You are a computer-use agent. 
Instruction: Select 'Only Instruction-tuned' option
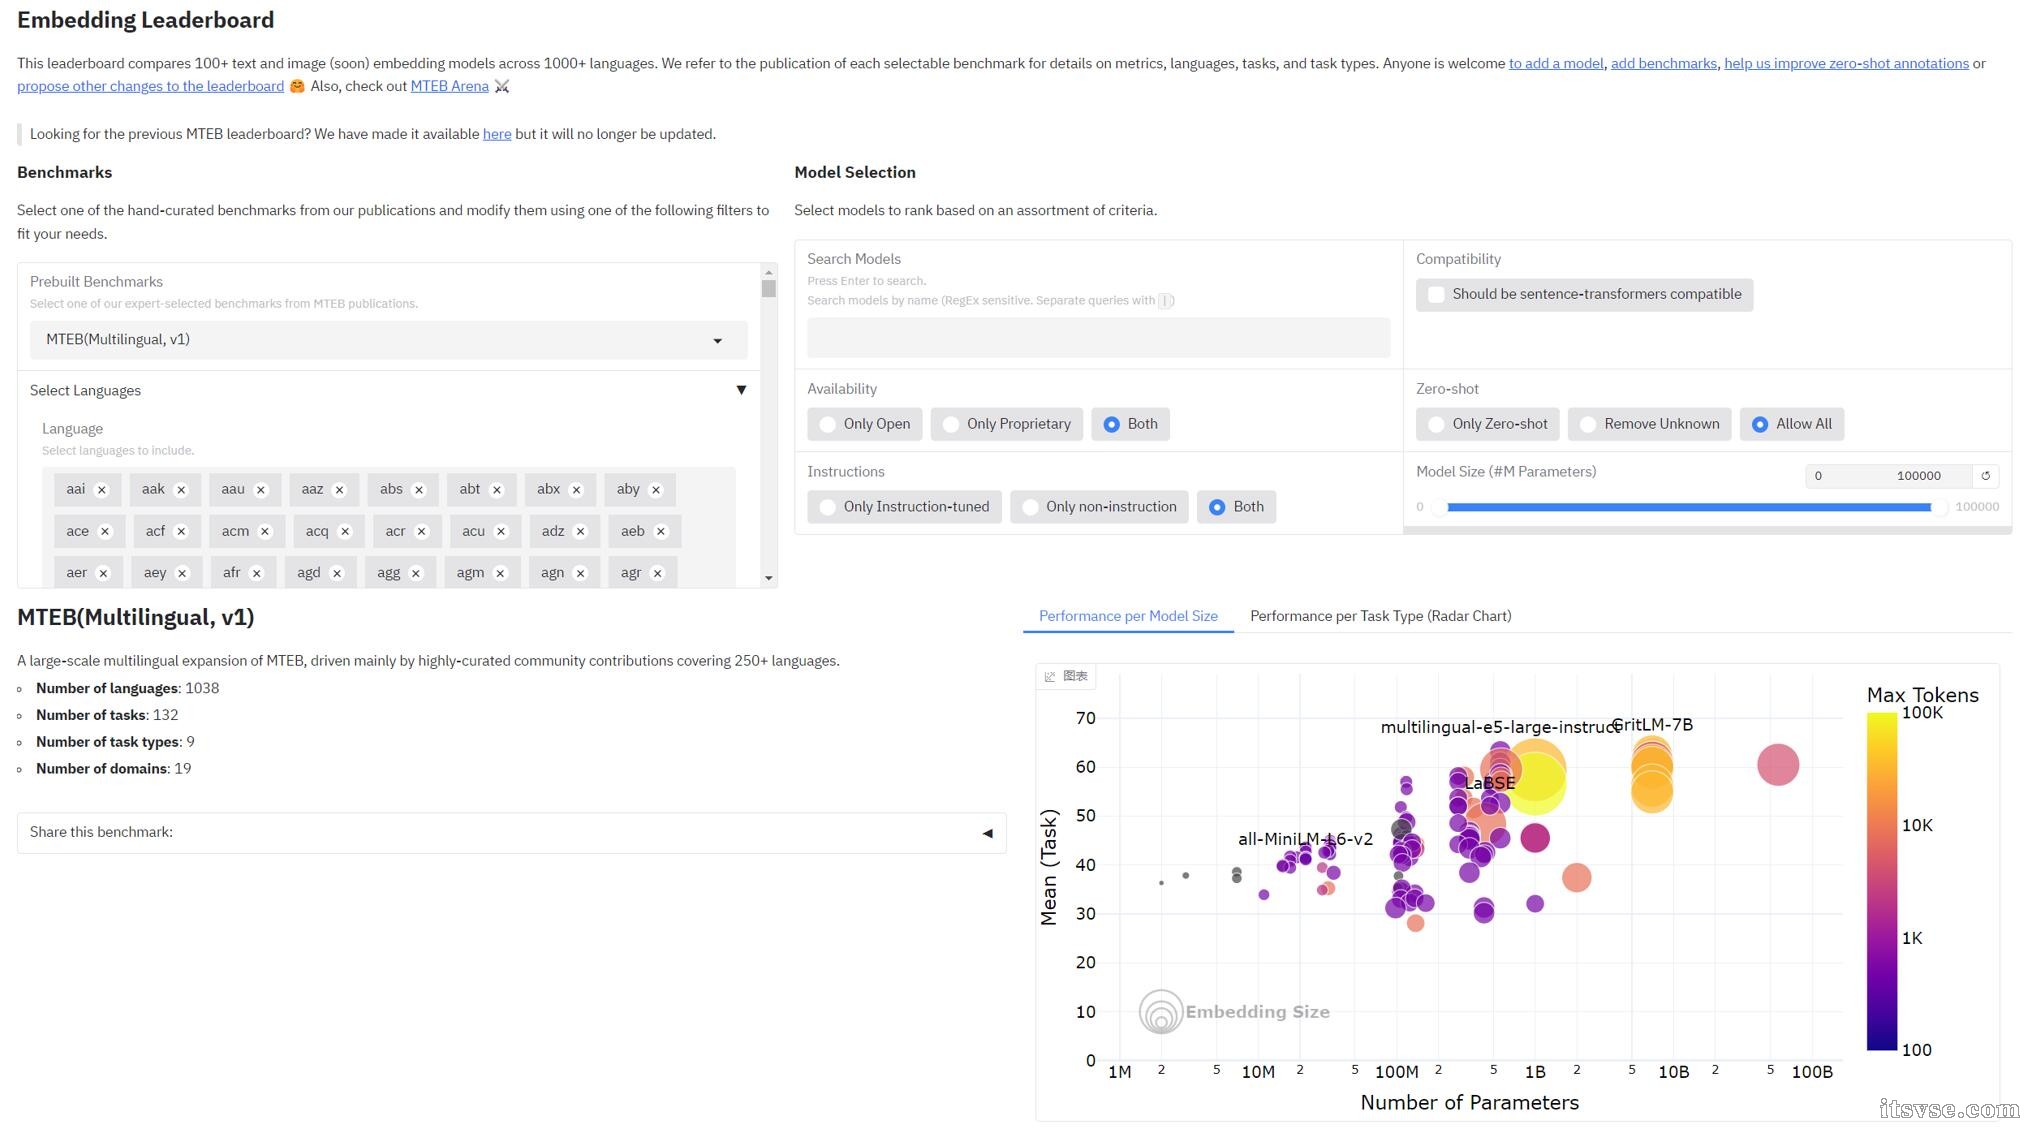[x=904, y=508]
